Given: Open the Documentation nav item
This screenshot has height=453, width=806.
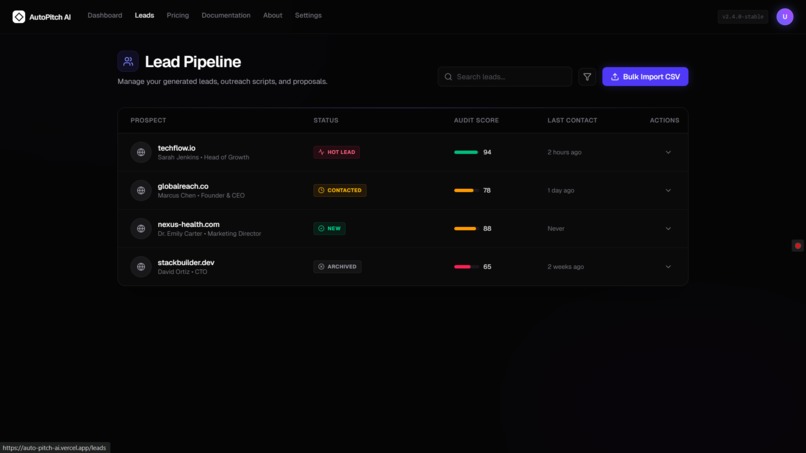Looking at the screenshot, I should click(x=226, y=15).
